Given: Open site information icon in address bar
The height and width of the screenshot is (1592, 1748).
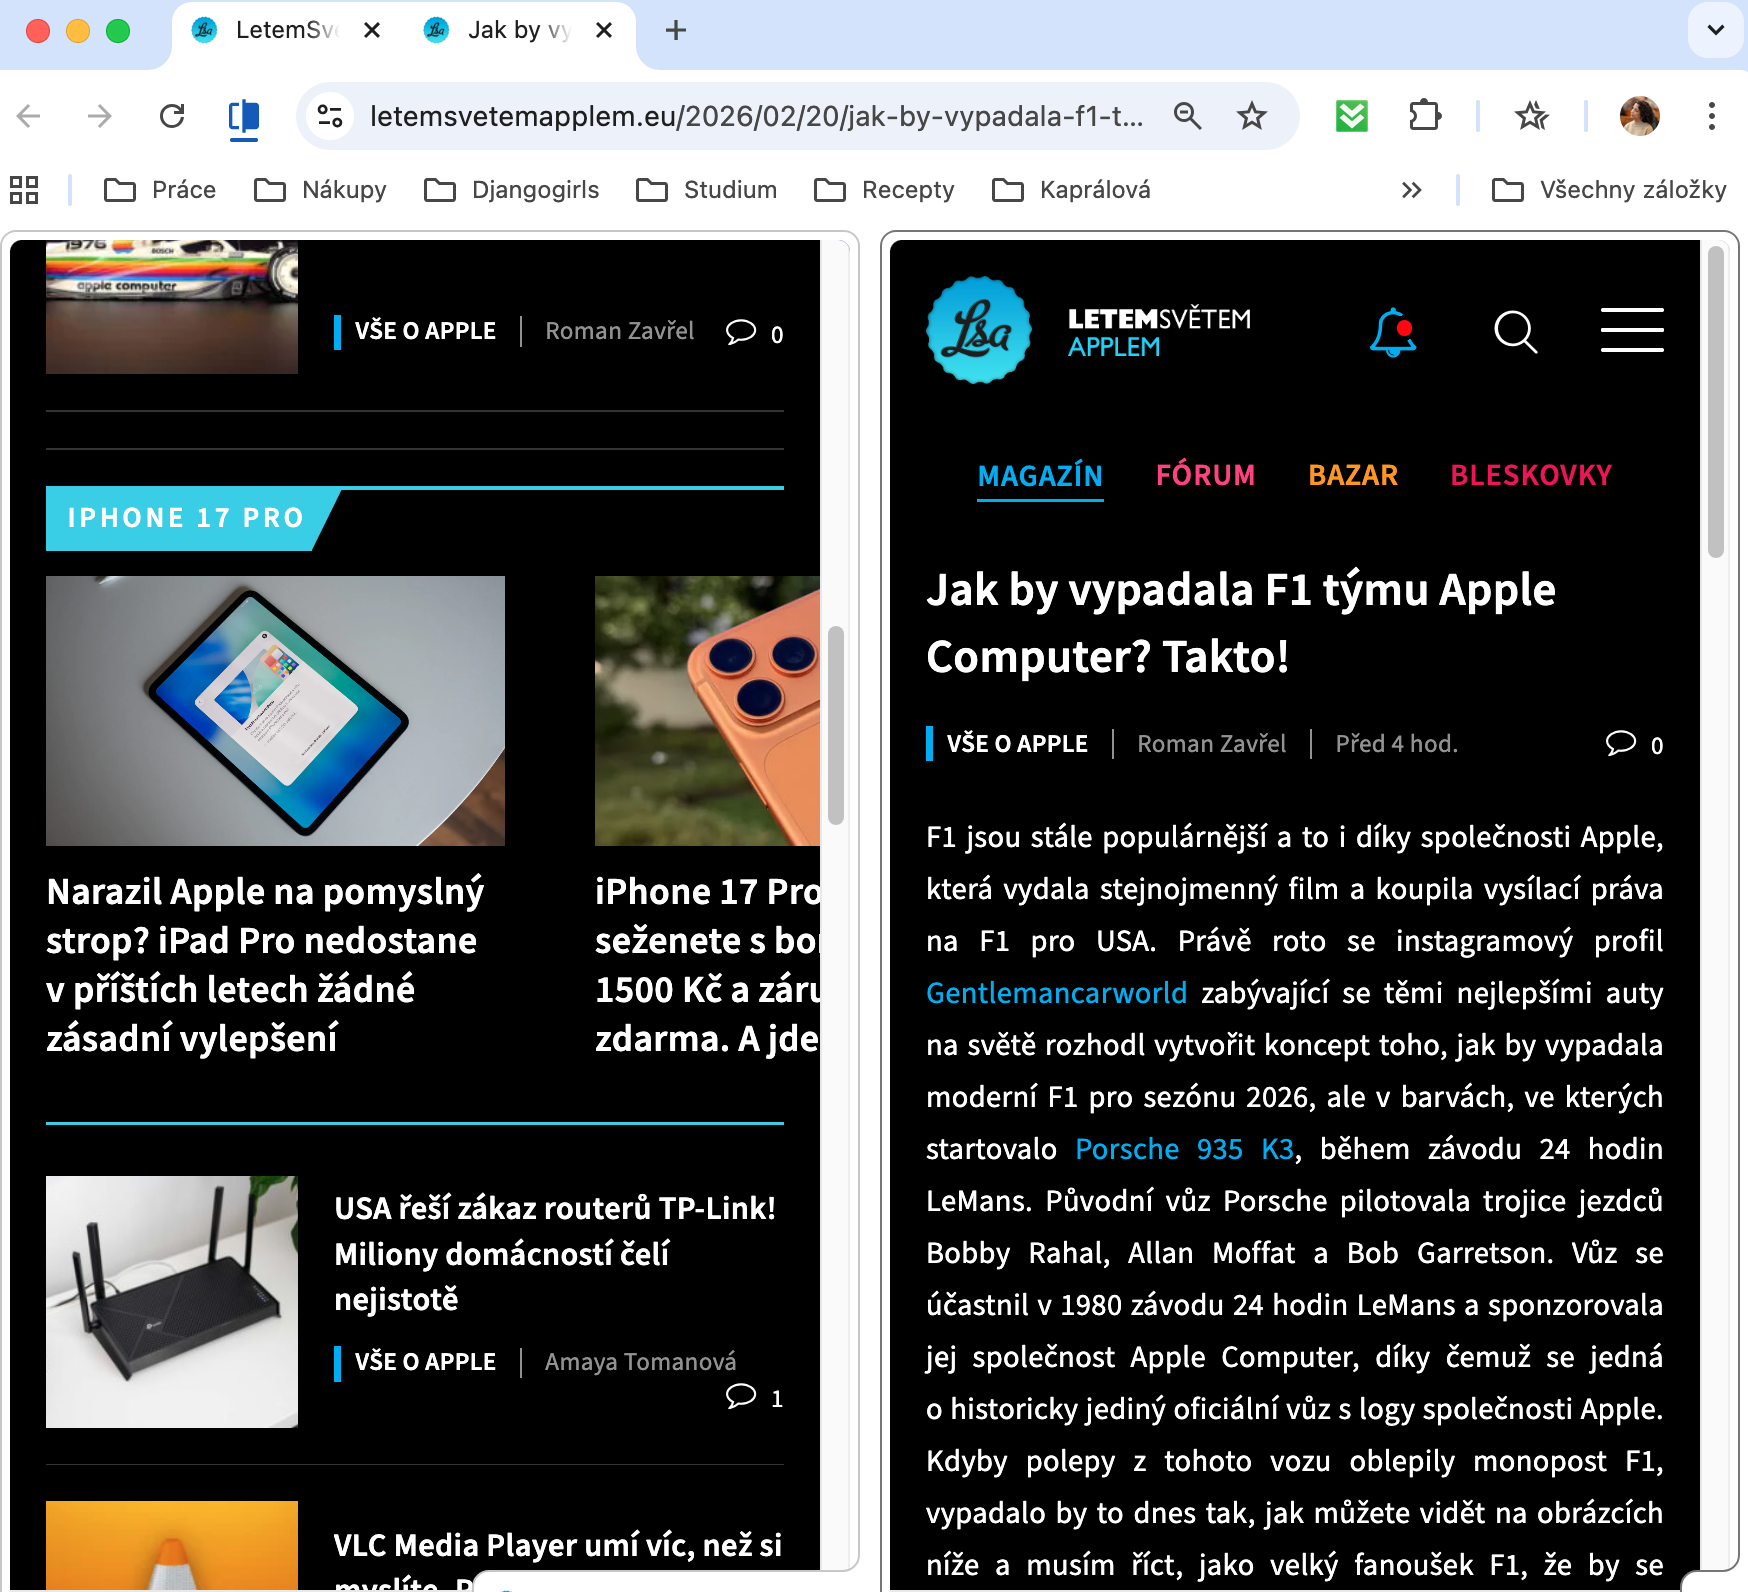Looking at the screenshot, I should [330, 116].
